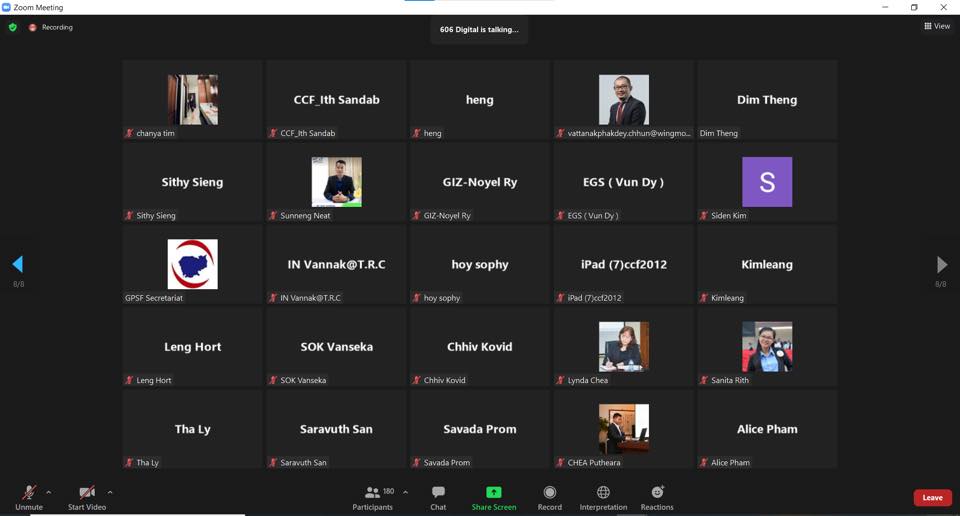Click the Recording status indicator
The height and width of the screenshot is (516, 960).
tap(51, 27)
